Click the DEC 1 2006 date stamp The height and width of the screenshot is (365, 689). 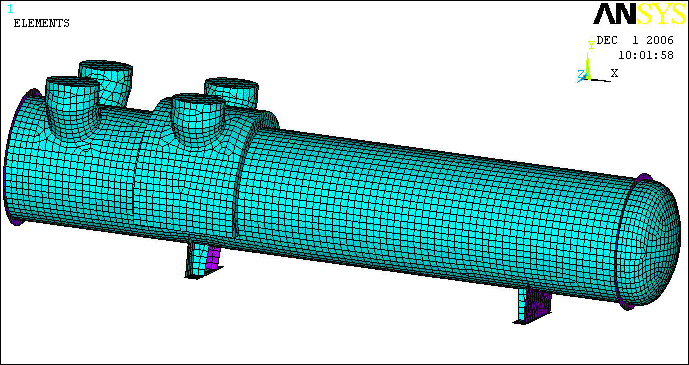click(635, 40)
